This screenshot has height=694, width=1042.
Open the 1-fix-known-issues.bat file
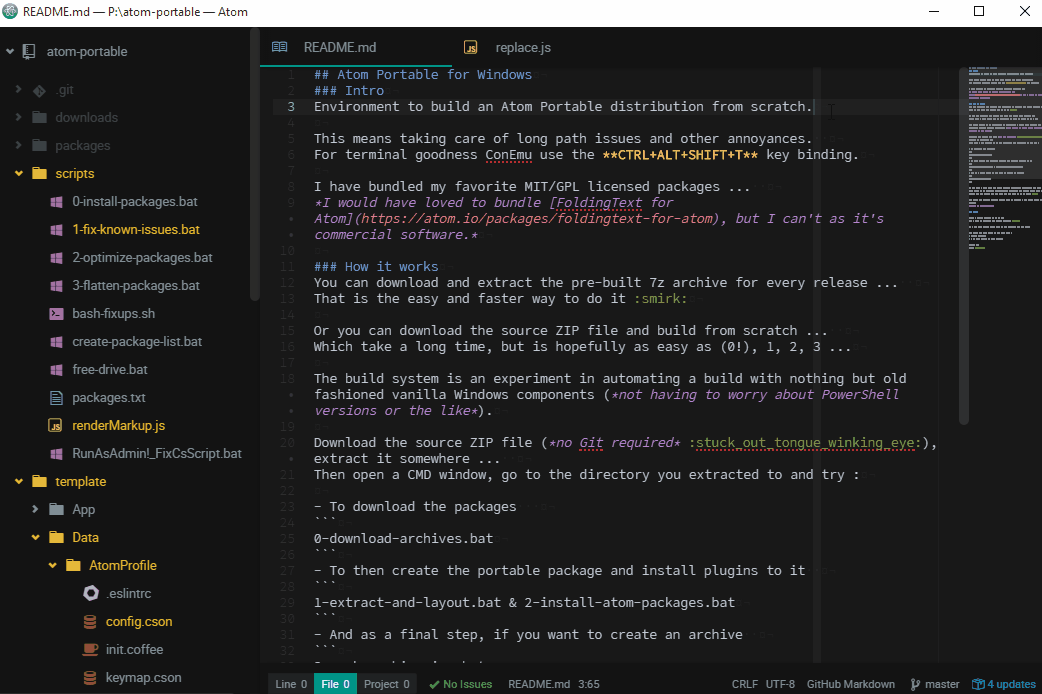tap(136, 229)
